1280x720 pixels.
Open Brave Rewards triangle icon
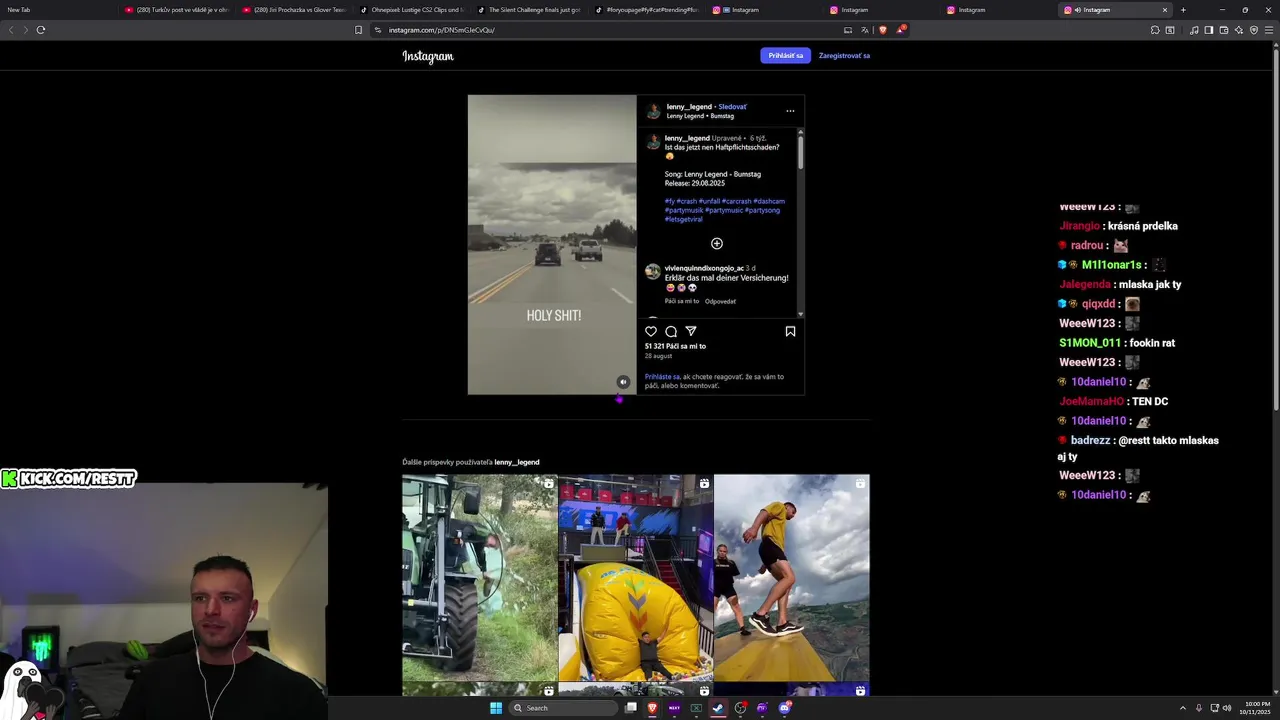(x=901, y=30)
